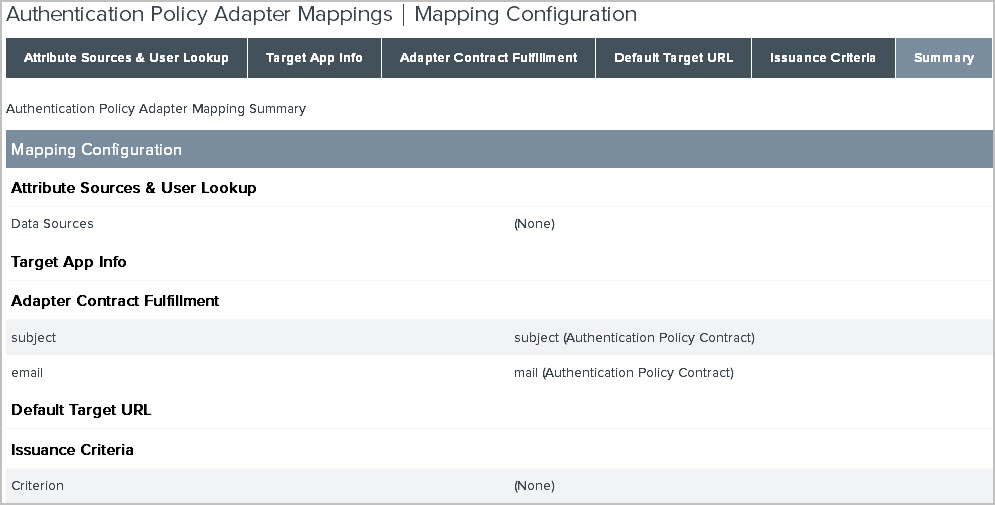Switch to the Target App Info tab
Image resolution: width=995 pixels, height=505 pixels.
[314, 58]
